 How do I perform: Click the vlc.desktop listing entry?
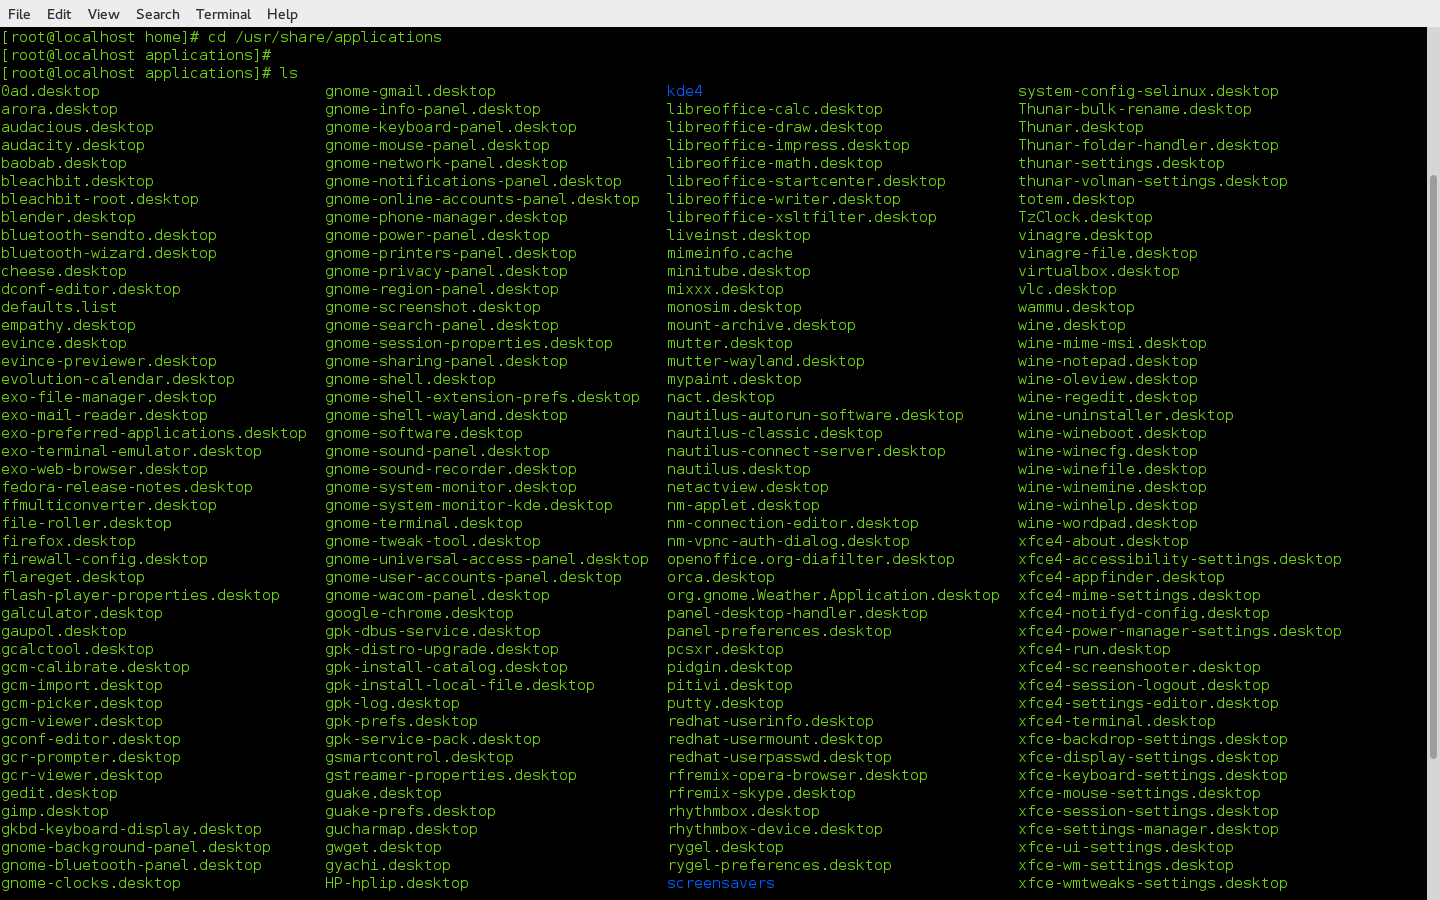[x=1067, y=289]
